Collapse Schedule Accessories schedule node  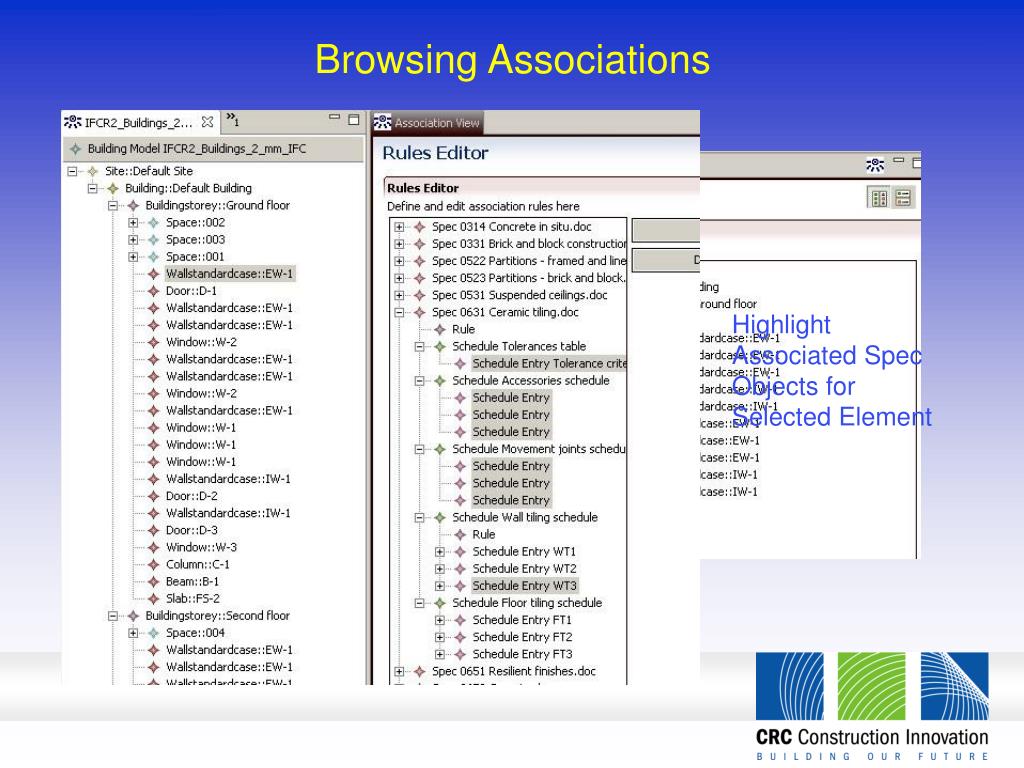[x=420, y=381]
